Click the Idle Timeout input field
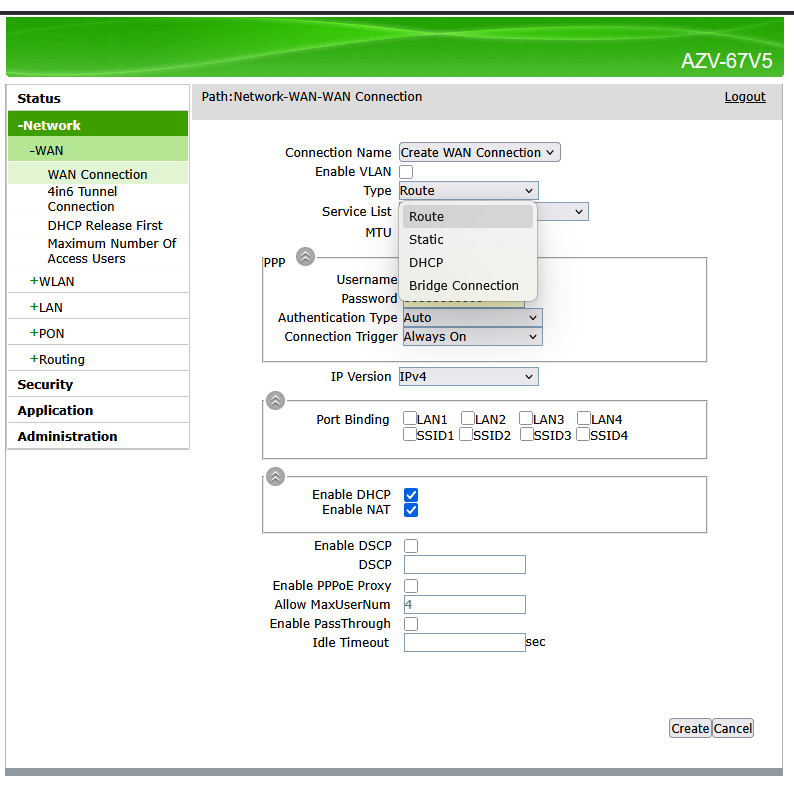Screen dimensions: 794x794 464,643
